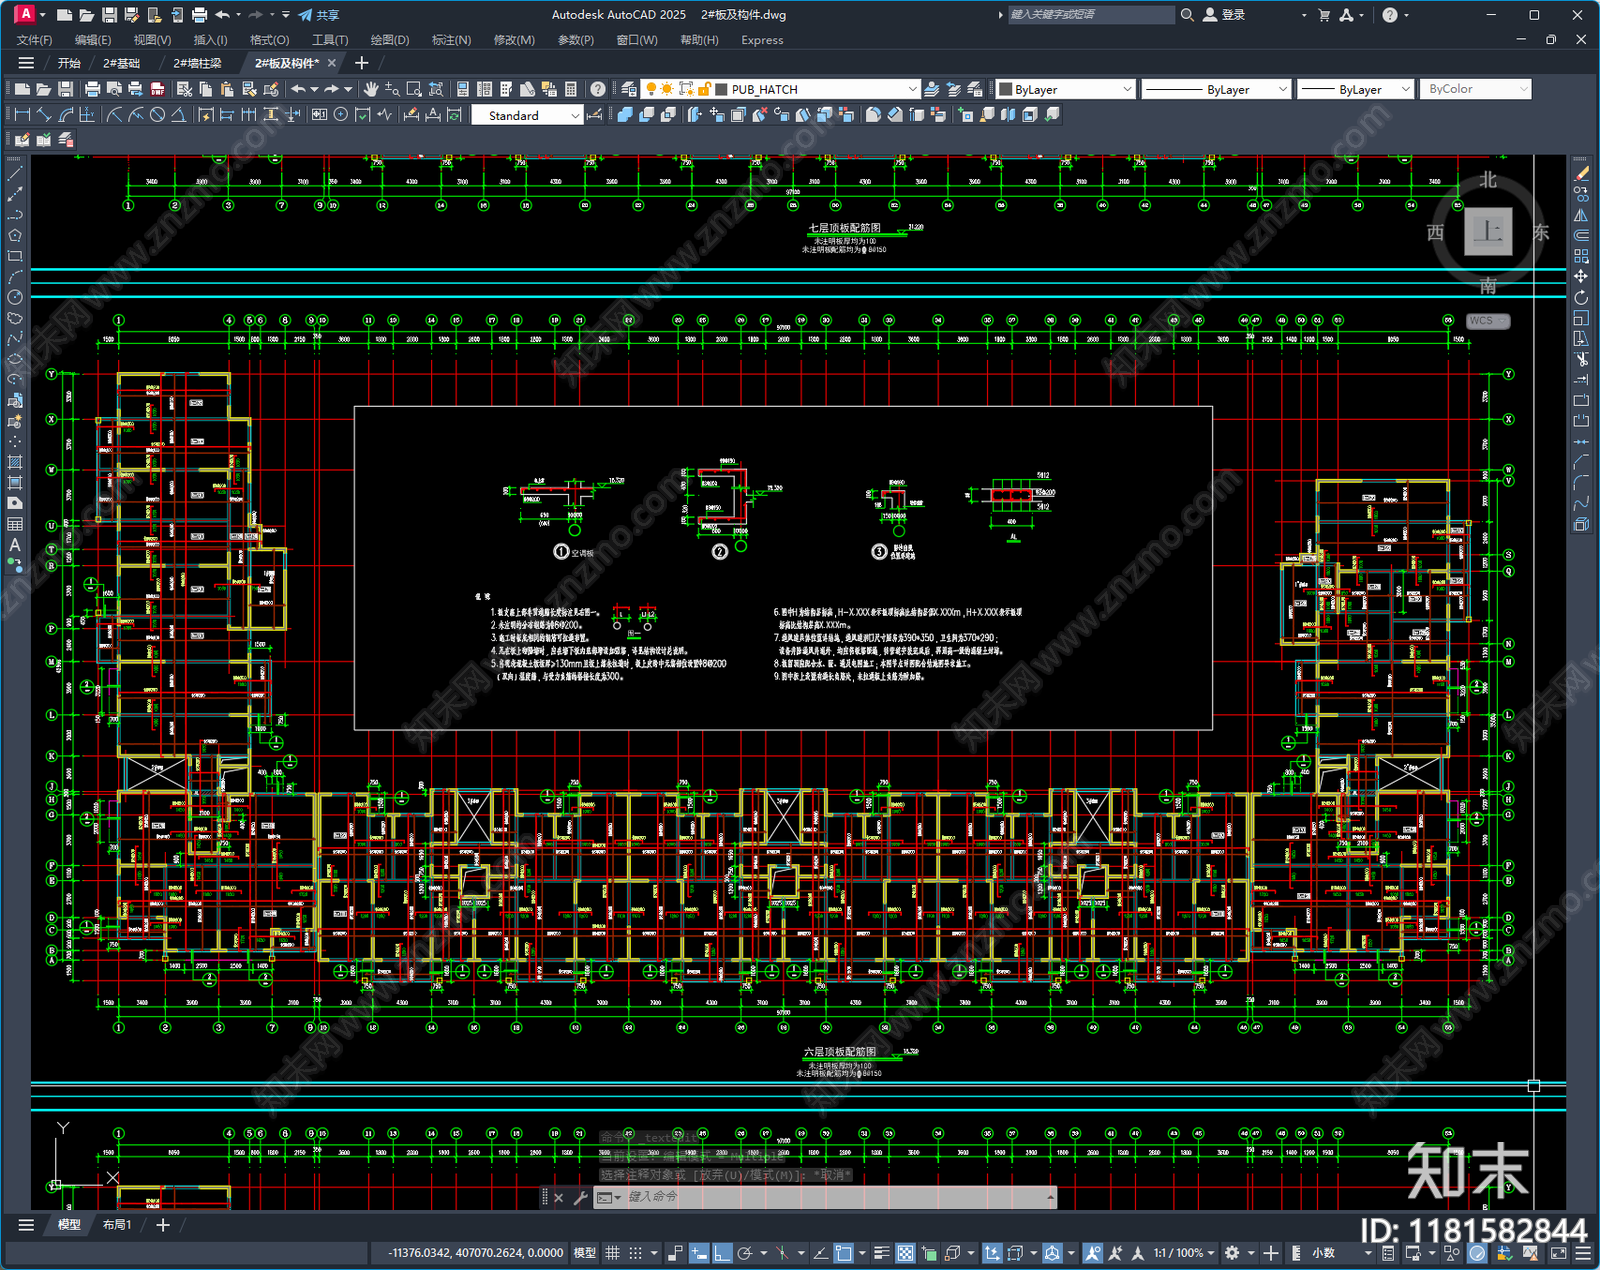Open the Layer Properties Manager icon

click(628, 89)
